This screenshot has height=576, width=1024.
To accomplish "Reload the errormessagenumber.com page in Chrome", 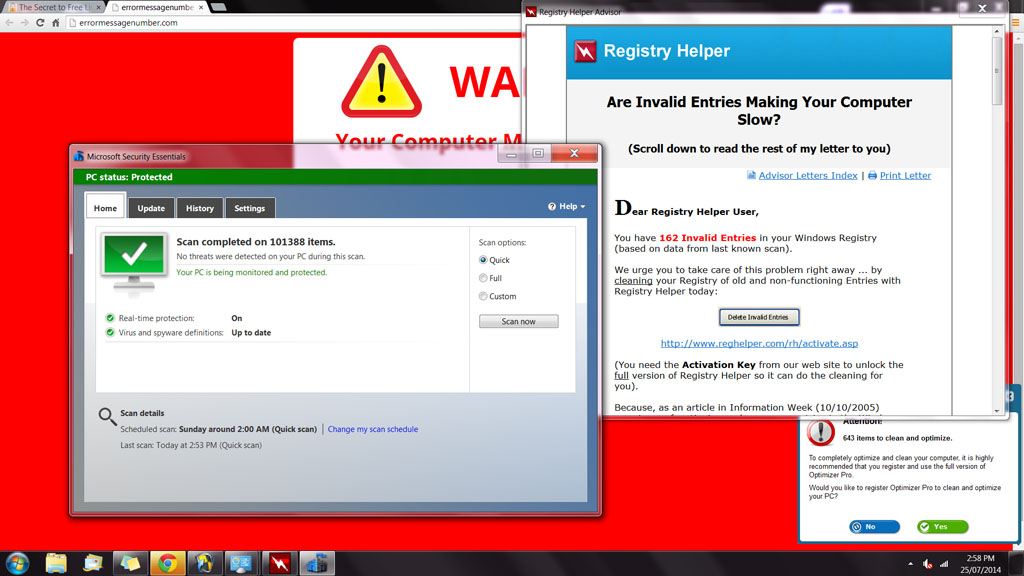I will point(40,22).
